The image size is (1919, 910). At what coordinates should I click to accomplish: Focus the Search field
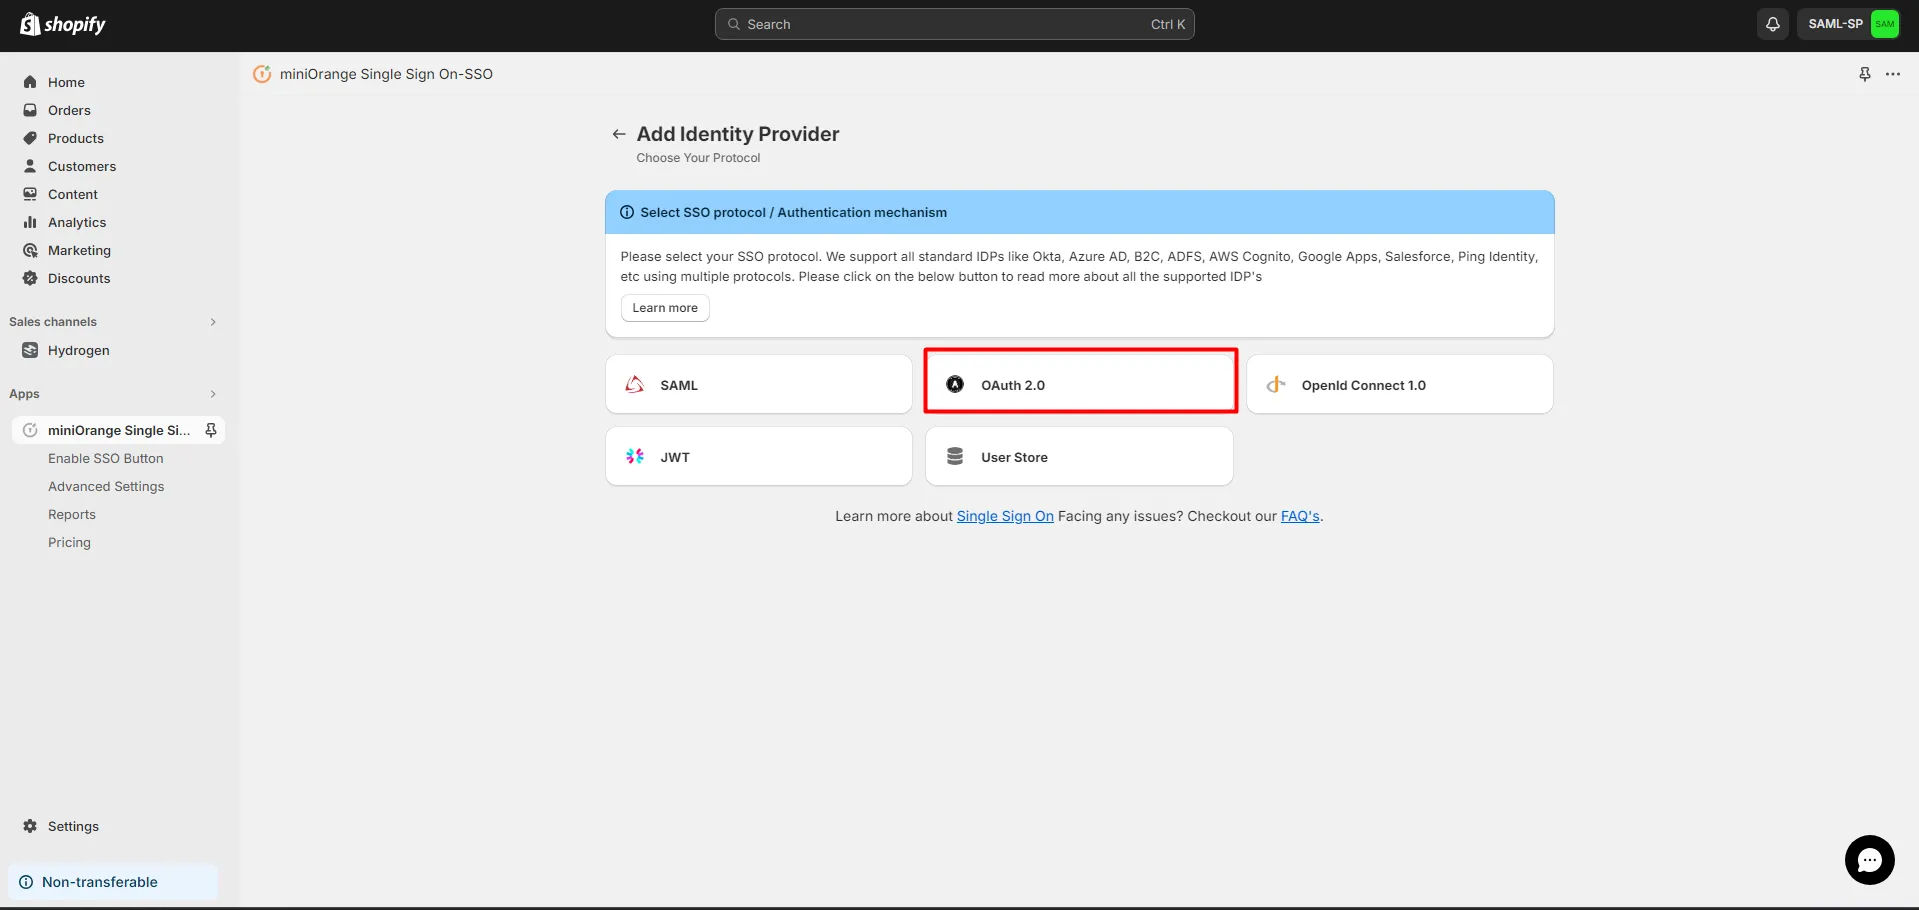pyautogui.click(x=954, y=24)
